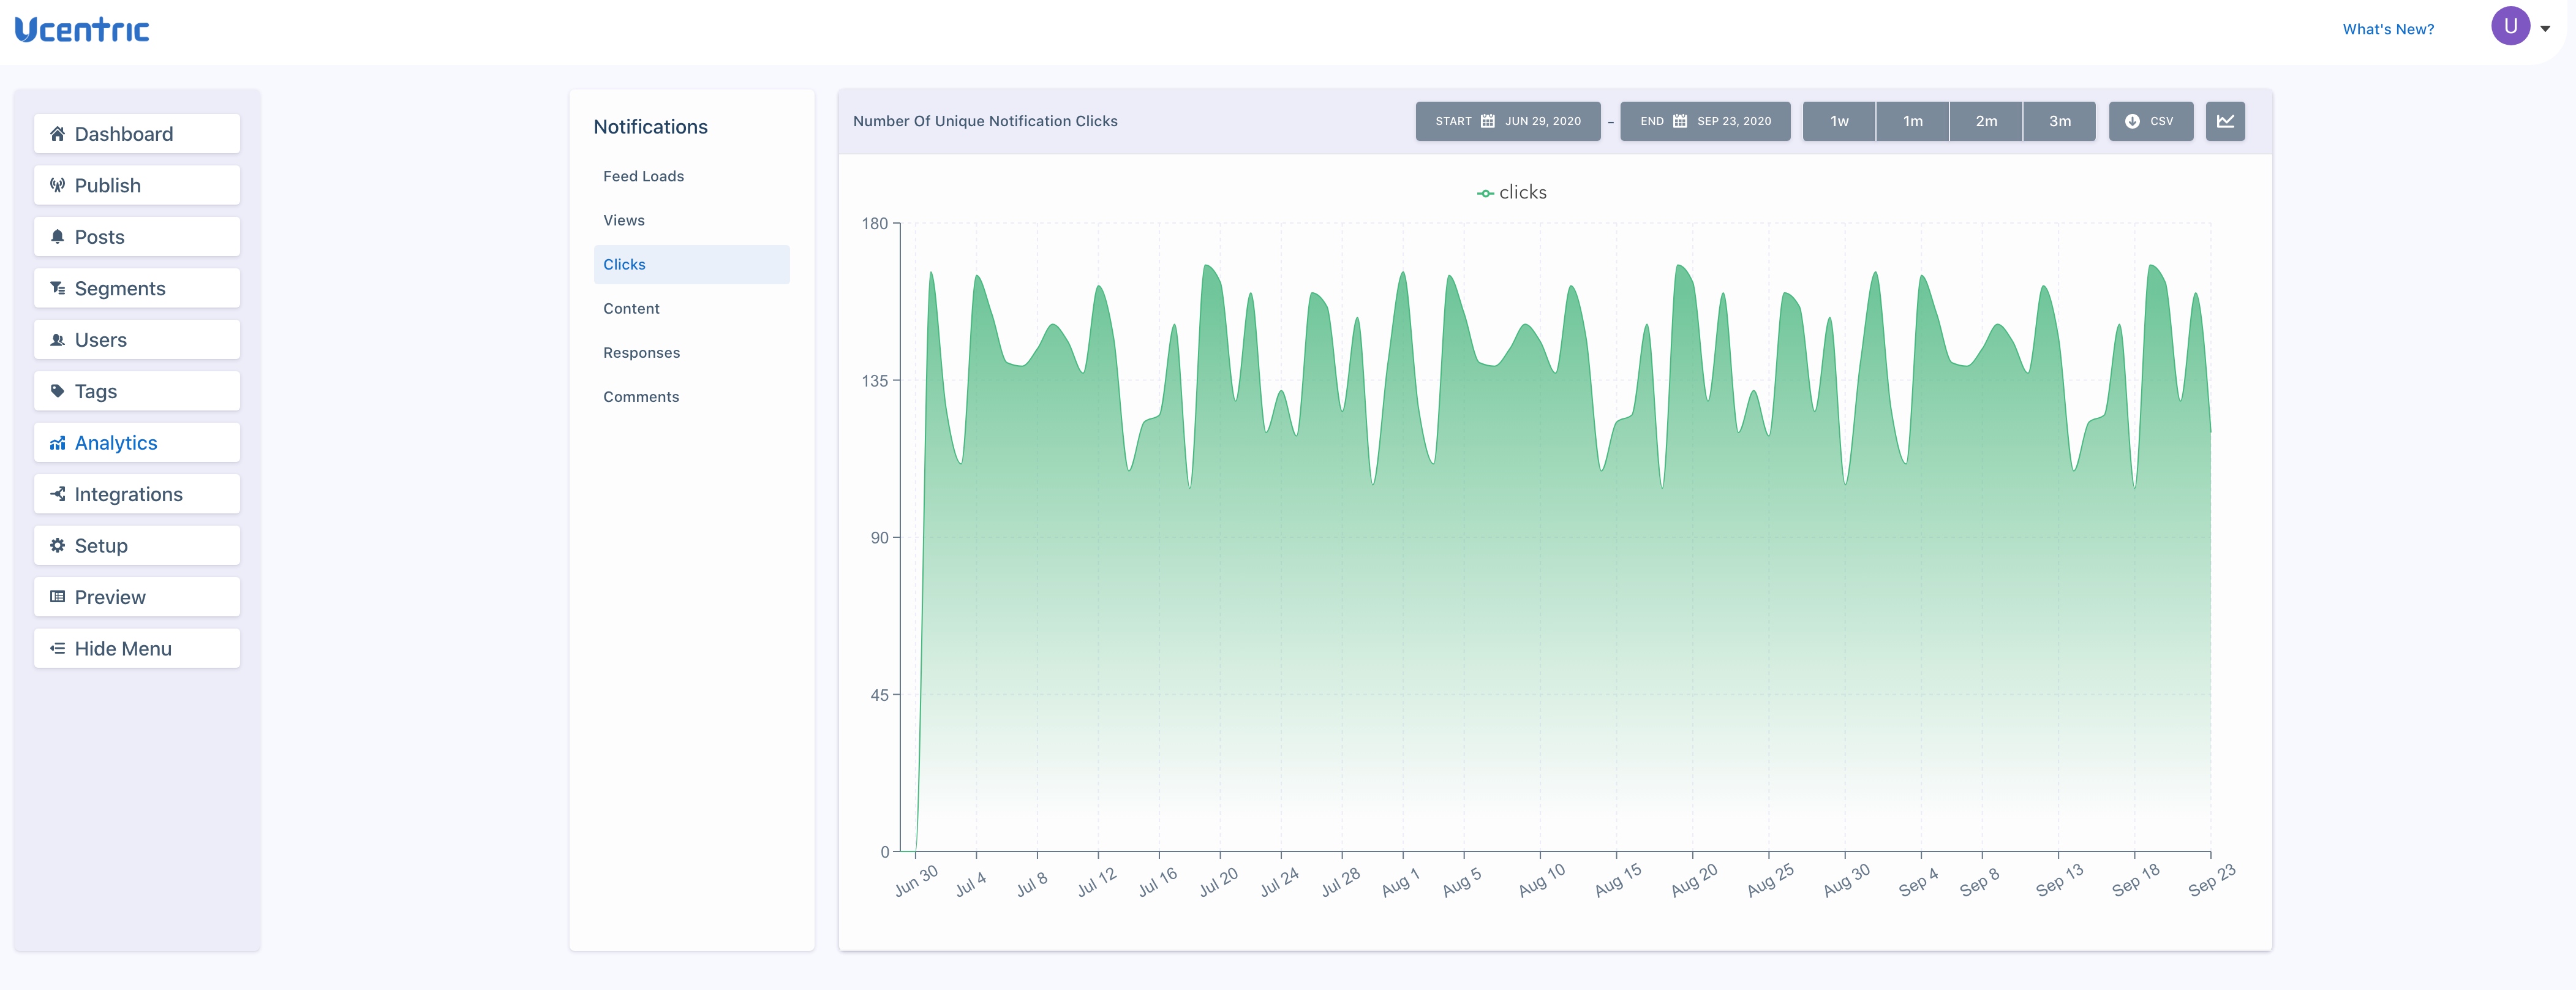
Task: Click the Ucentric logo
Action: pos(82,29)
